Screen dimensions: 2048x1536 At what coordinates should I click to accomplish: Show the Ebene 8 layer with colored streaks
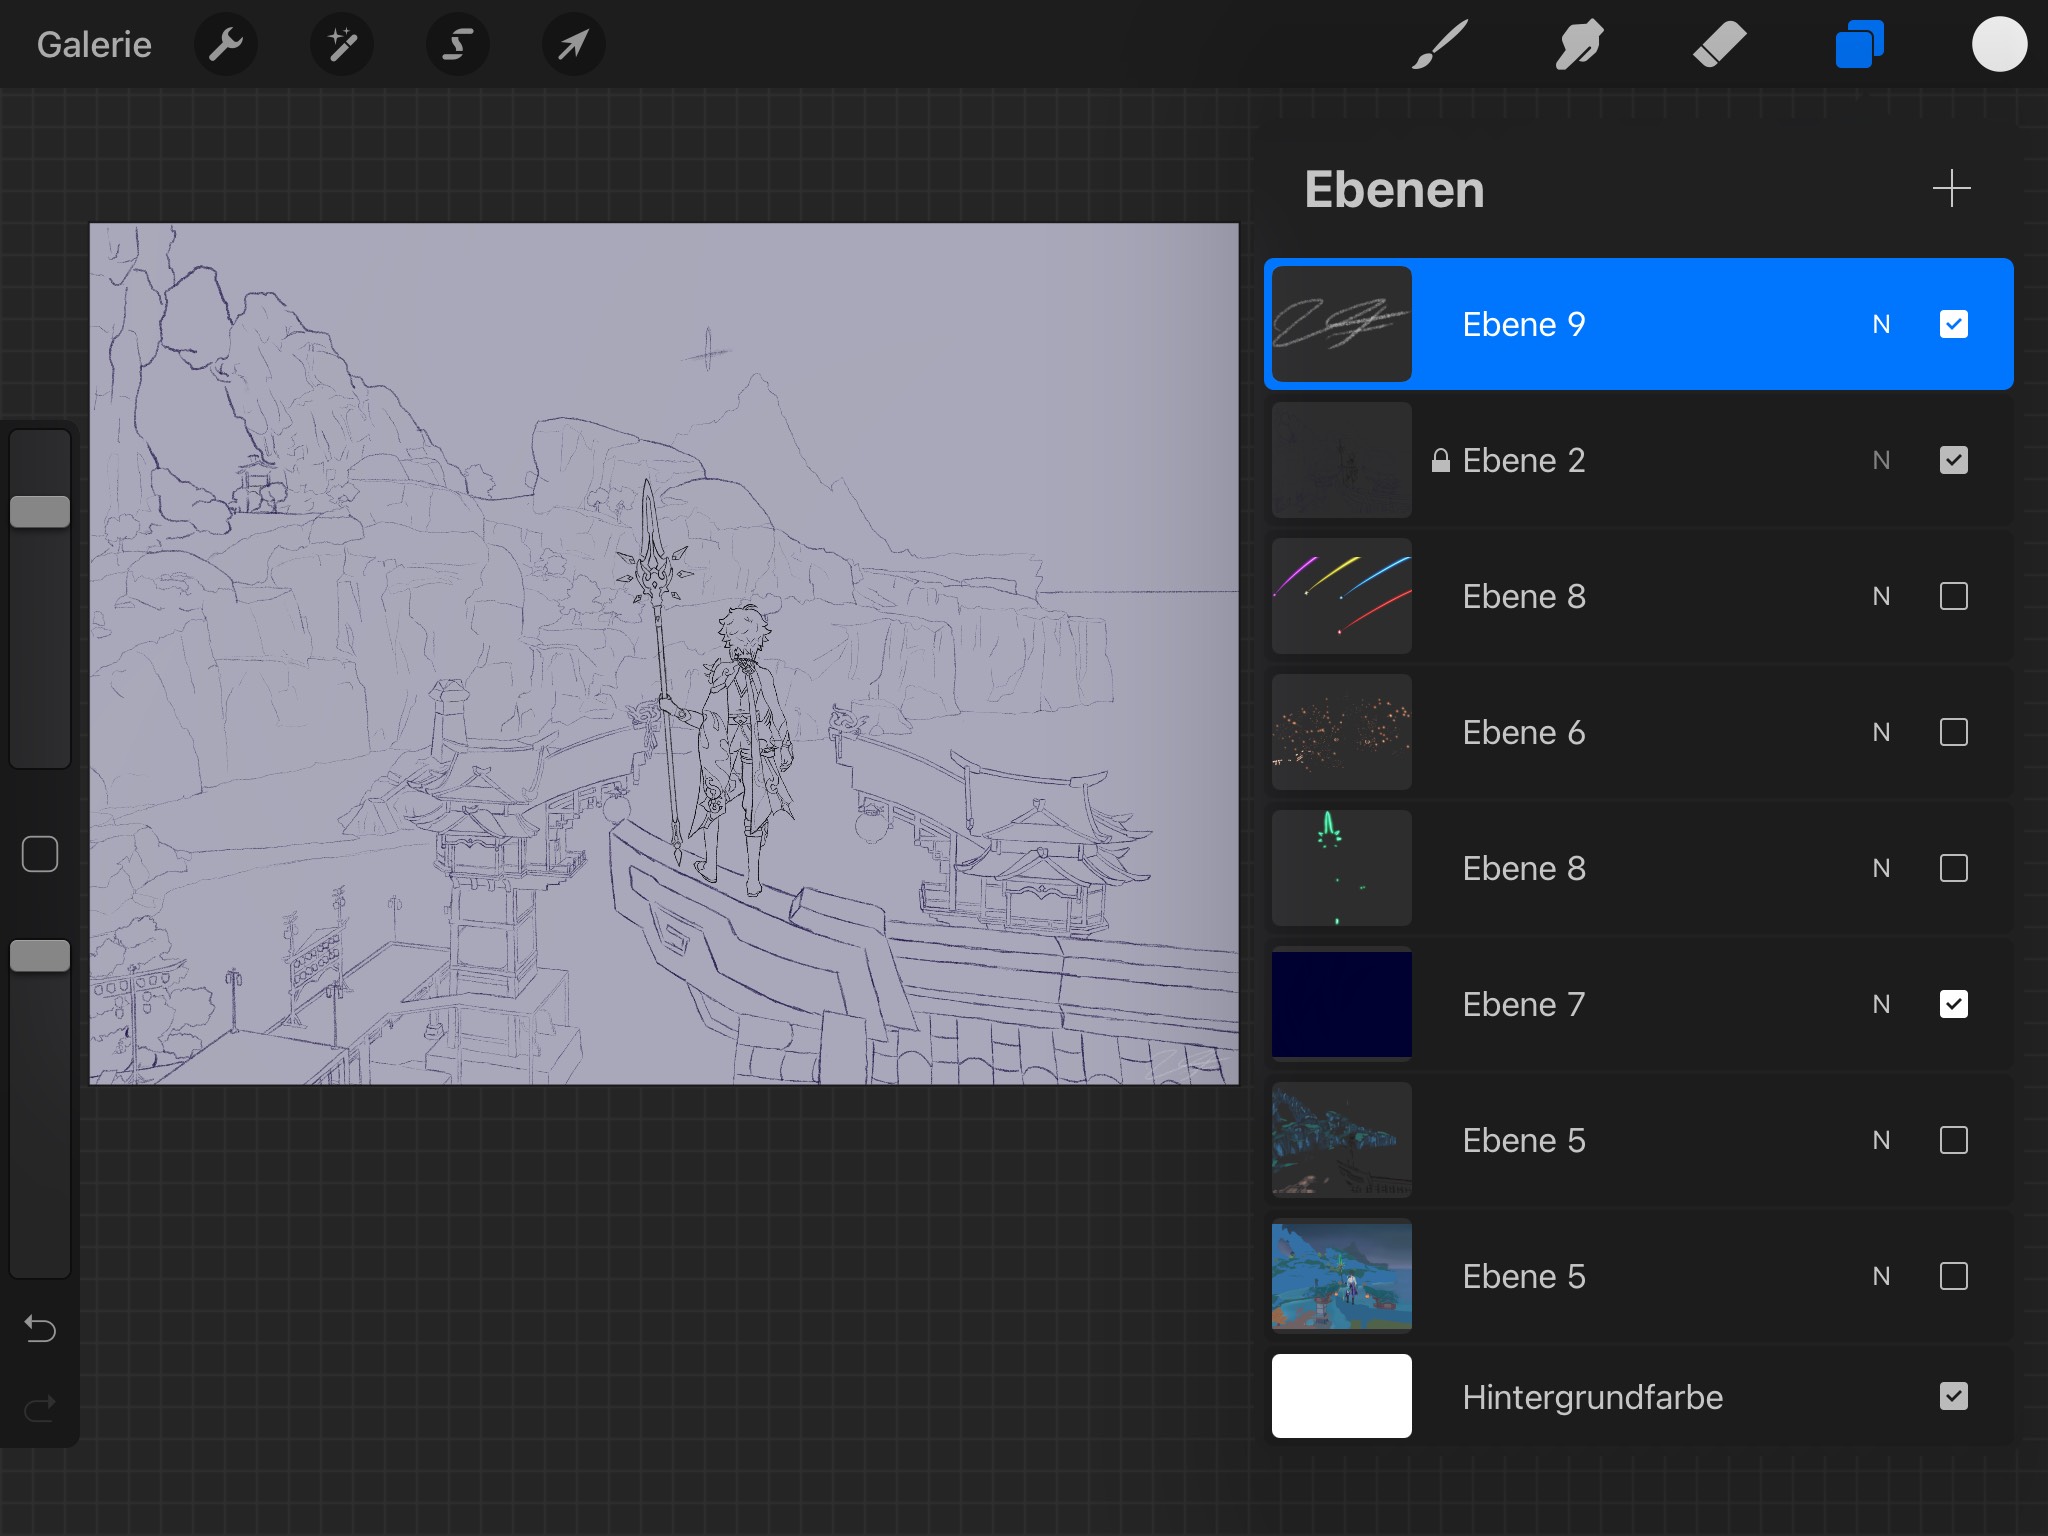tap(1954, 596)
